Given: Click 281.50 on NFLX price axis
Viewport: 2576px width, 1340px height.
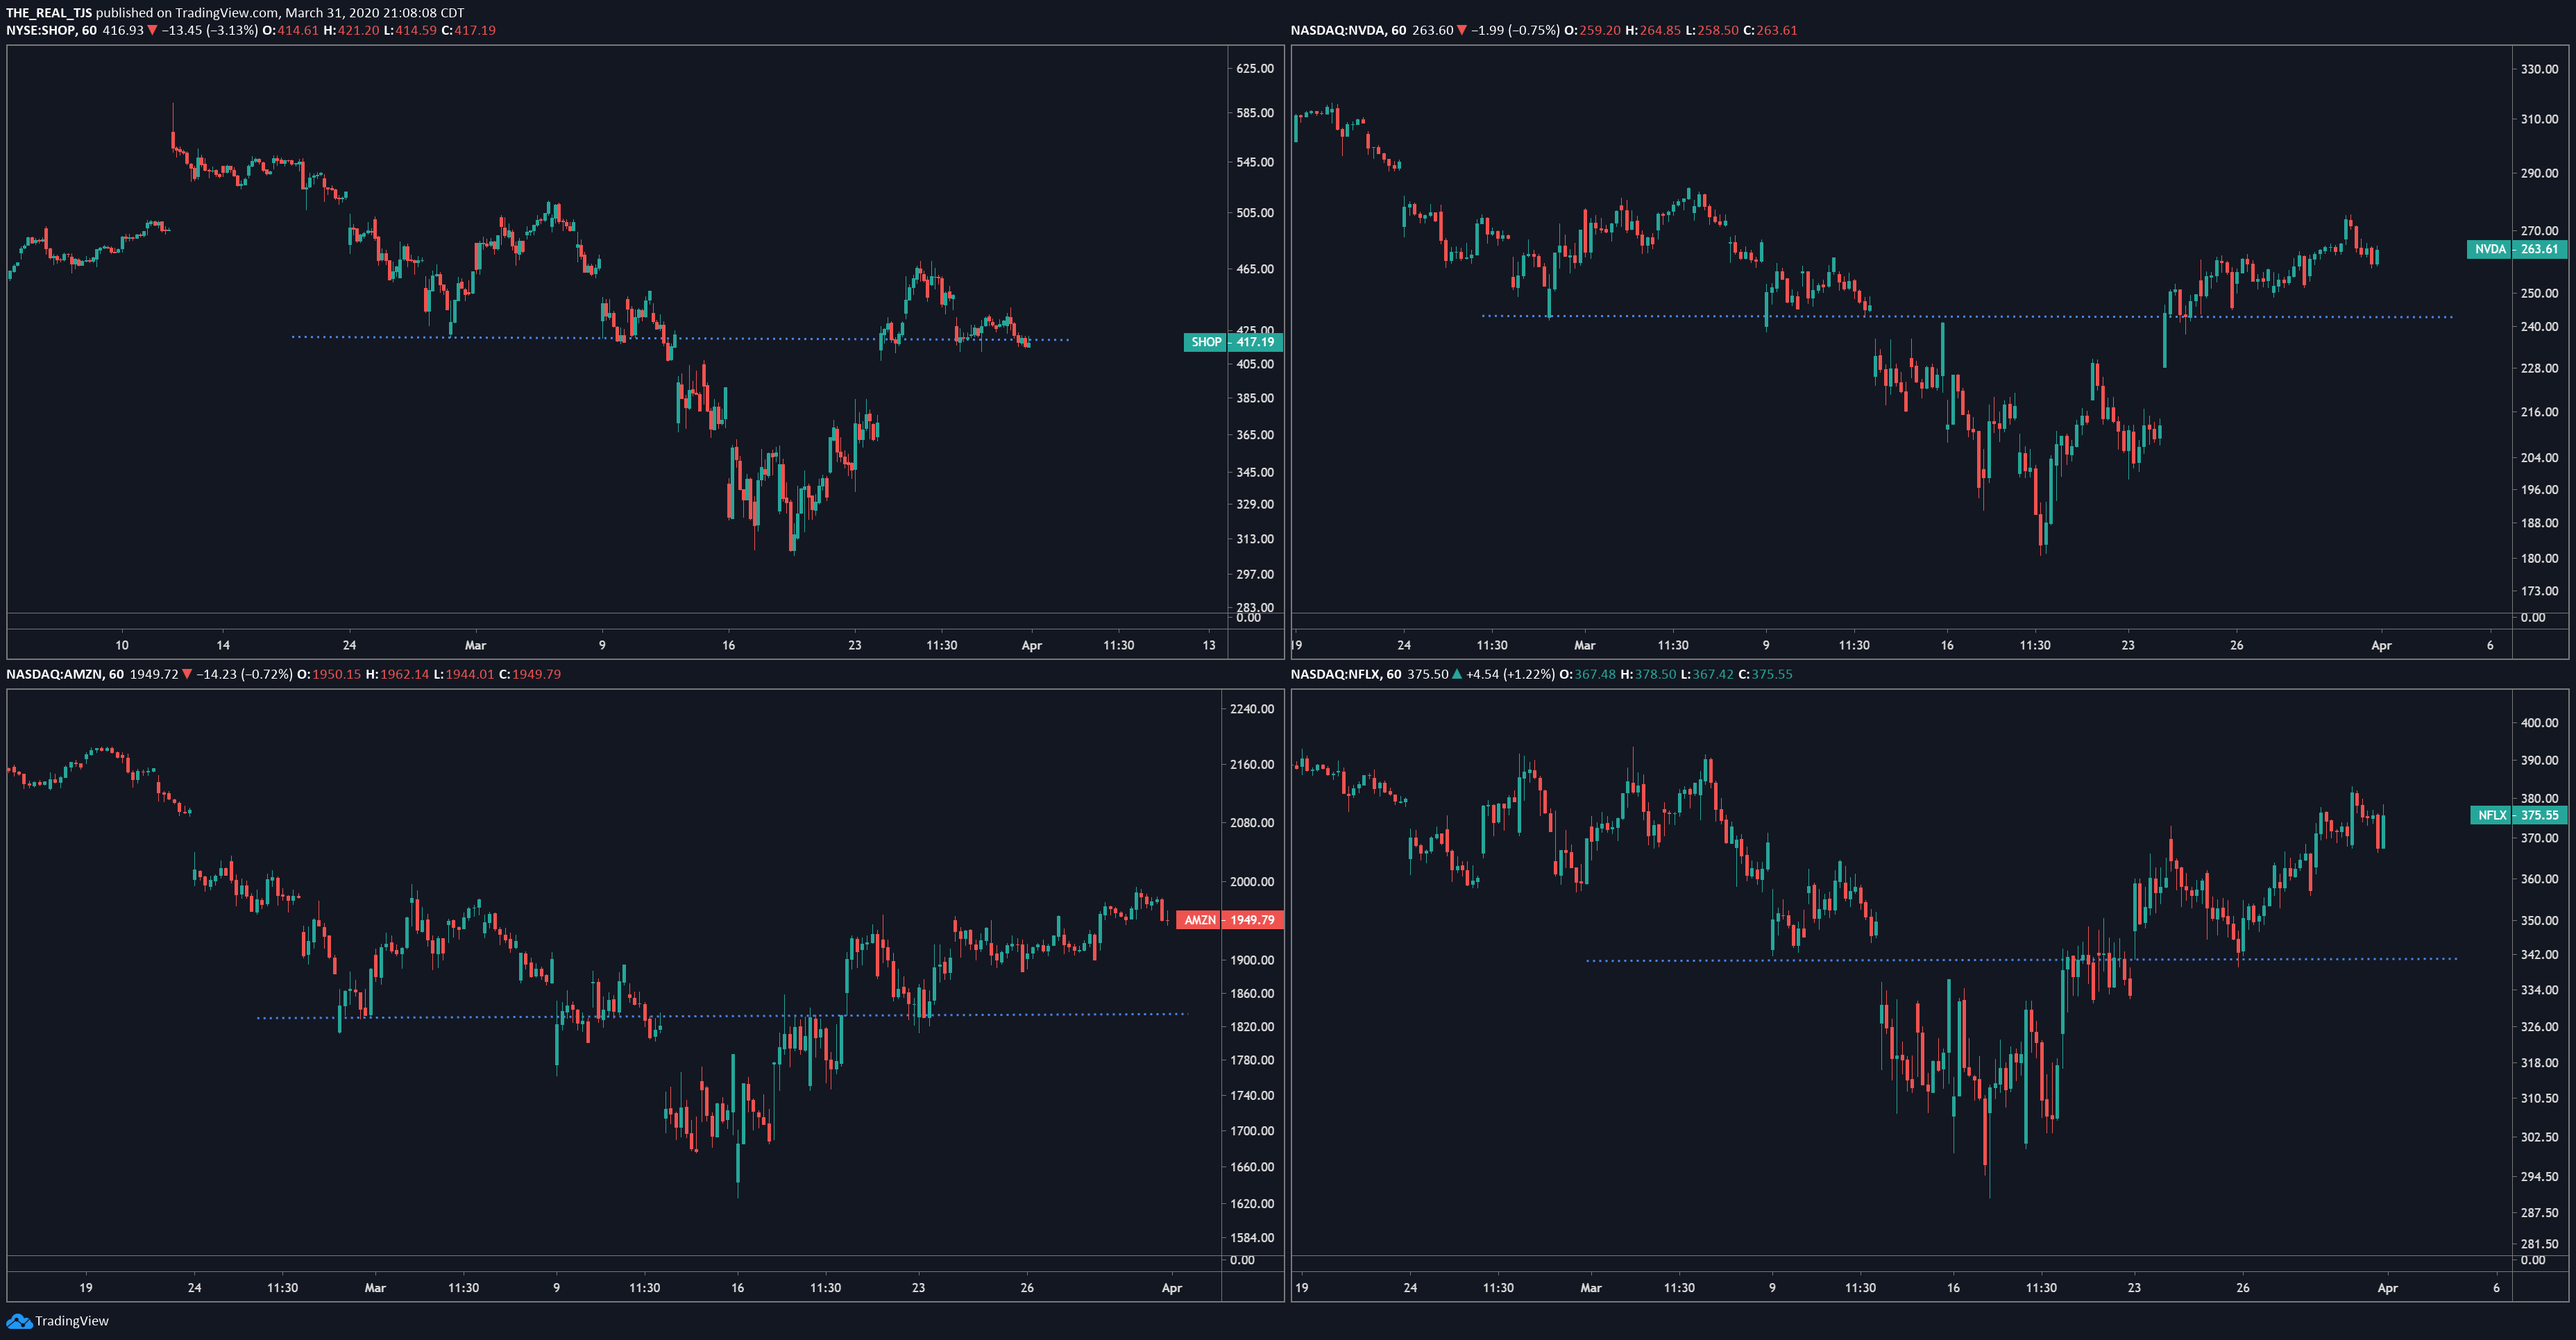Looking at the screenshot, I should pyautogui.click(x=2539, y=1244).
